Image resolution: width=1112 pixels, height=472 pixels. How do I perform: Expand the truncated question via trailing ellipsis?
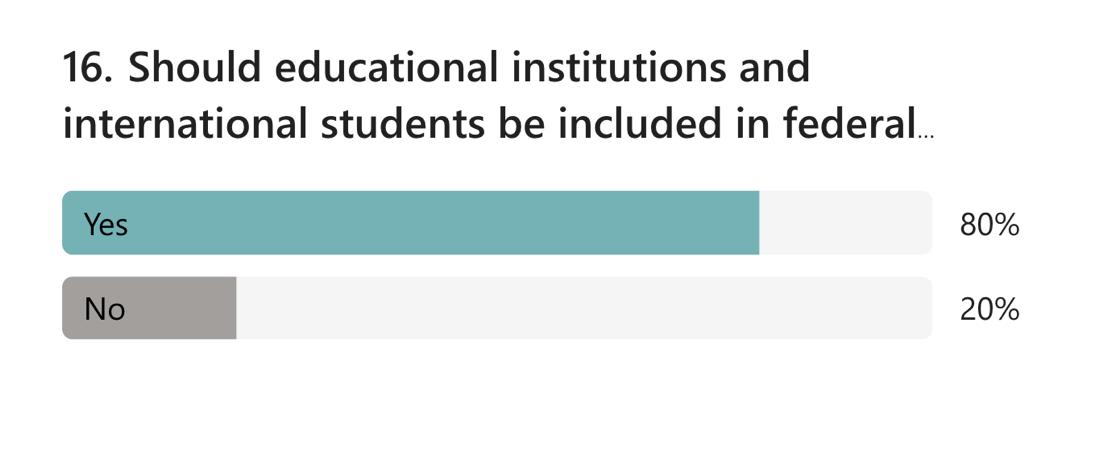(x=925, y=137)
